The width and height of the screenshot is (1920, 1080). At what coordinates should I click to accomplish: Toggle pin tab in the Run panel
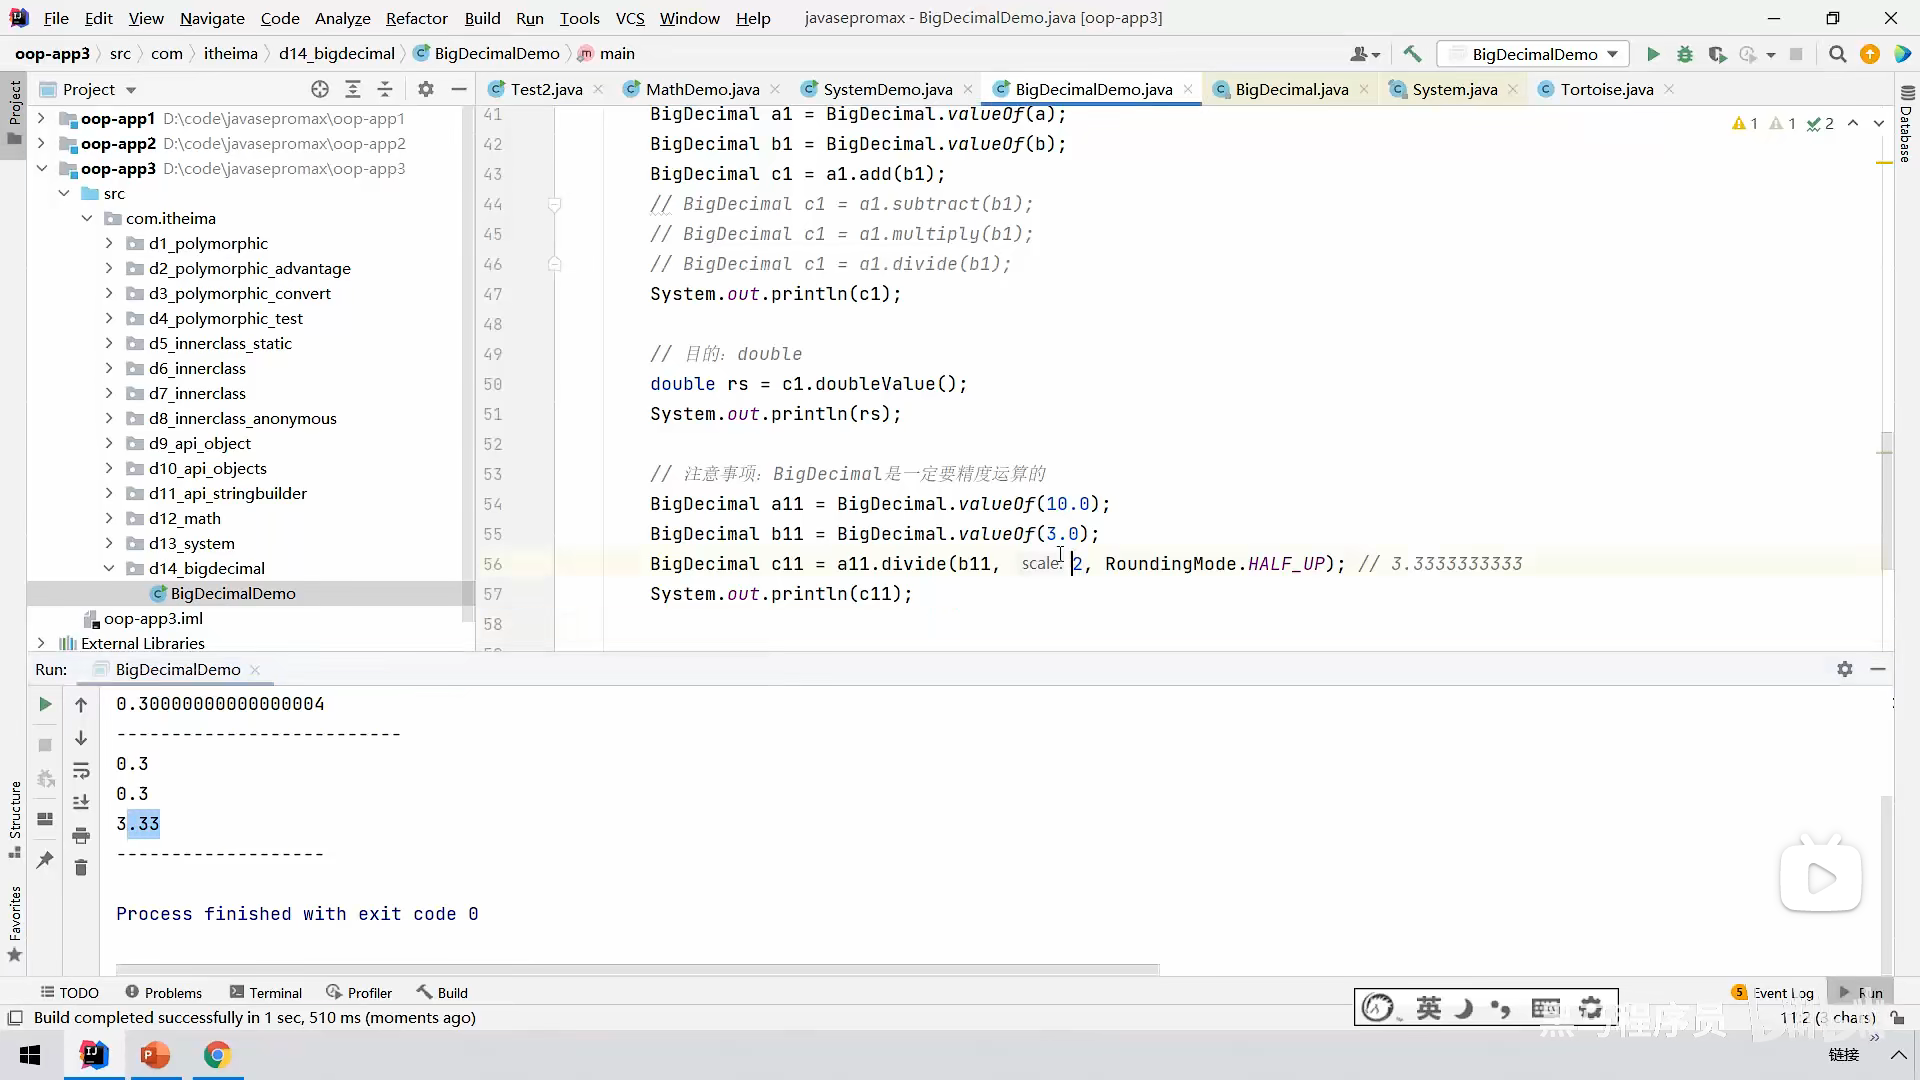click(x=45, y=859)
